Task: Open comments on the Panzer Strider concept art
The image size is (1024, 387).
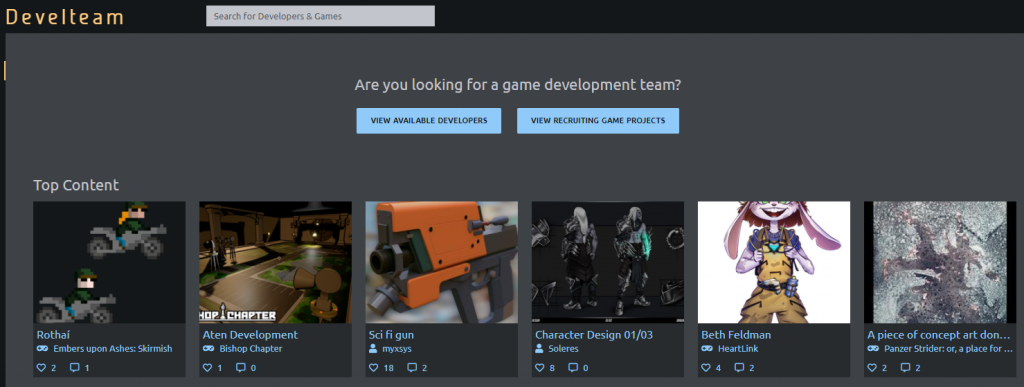Action: pos(904,367)
